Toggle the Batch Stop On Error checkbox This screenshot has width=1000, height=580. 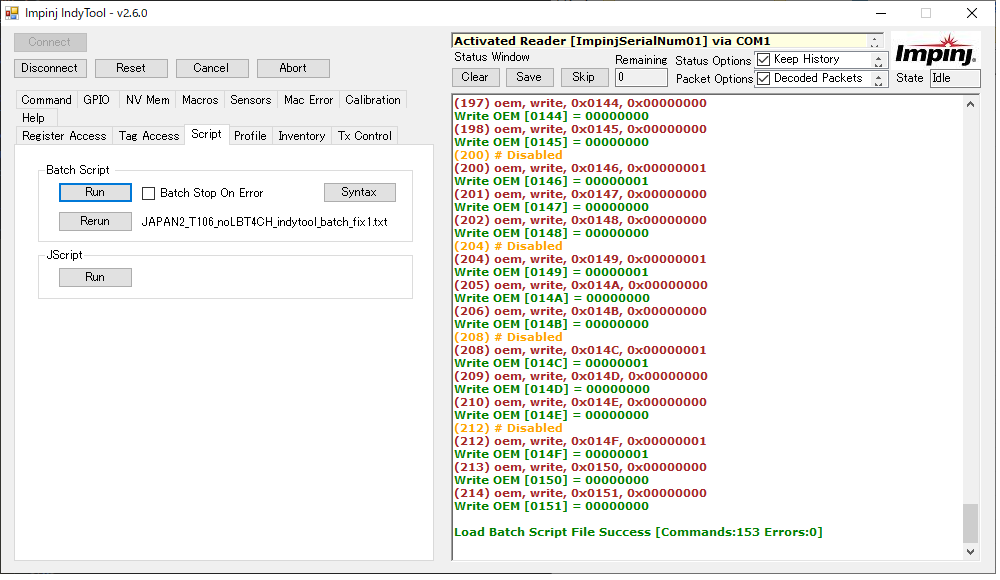pyautogui.click(x=149, y=193)
